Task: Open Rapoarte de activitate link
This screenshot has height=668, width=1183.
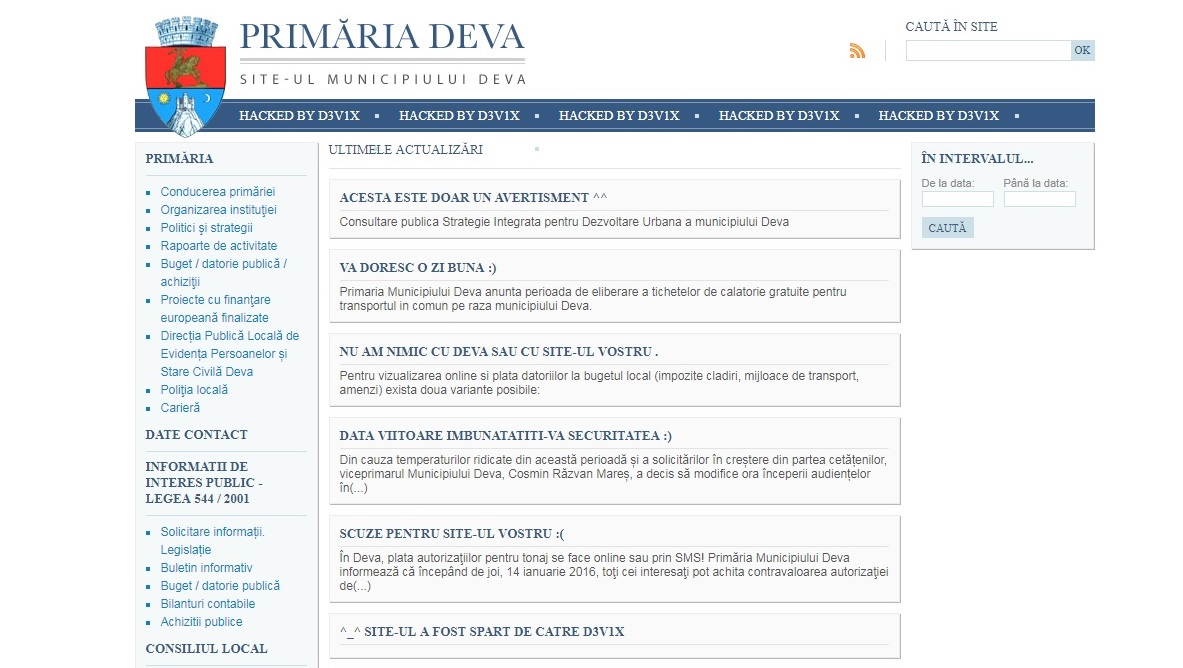Action: pyautogui.click(x=218, y=246)
